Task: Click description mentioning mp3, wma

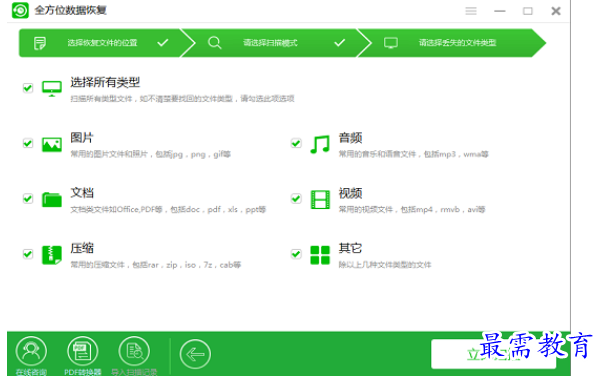Action: (x=414, y=154)
